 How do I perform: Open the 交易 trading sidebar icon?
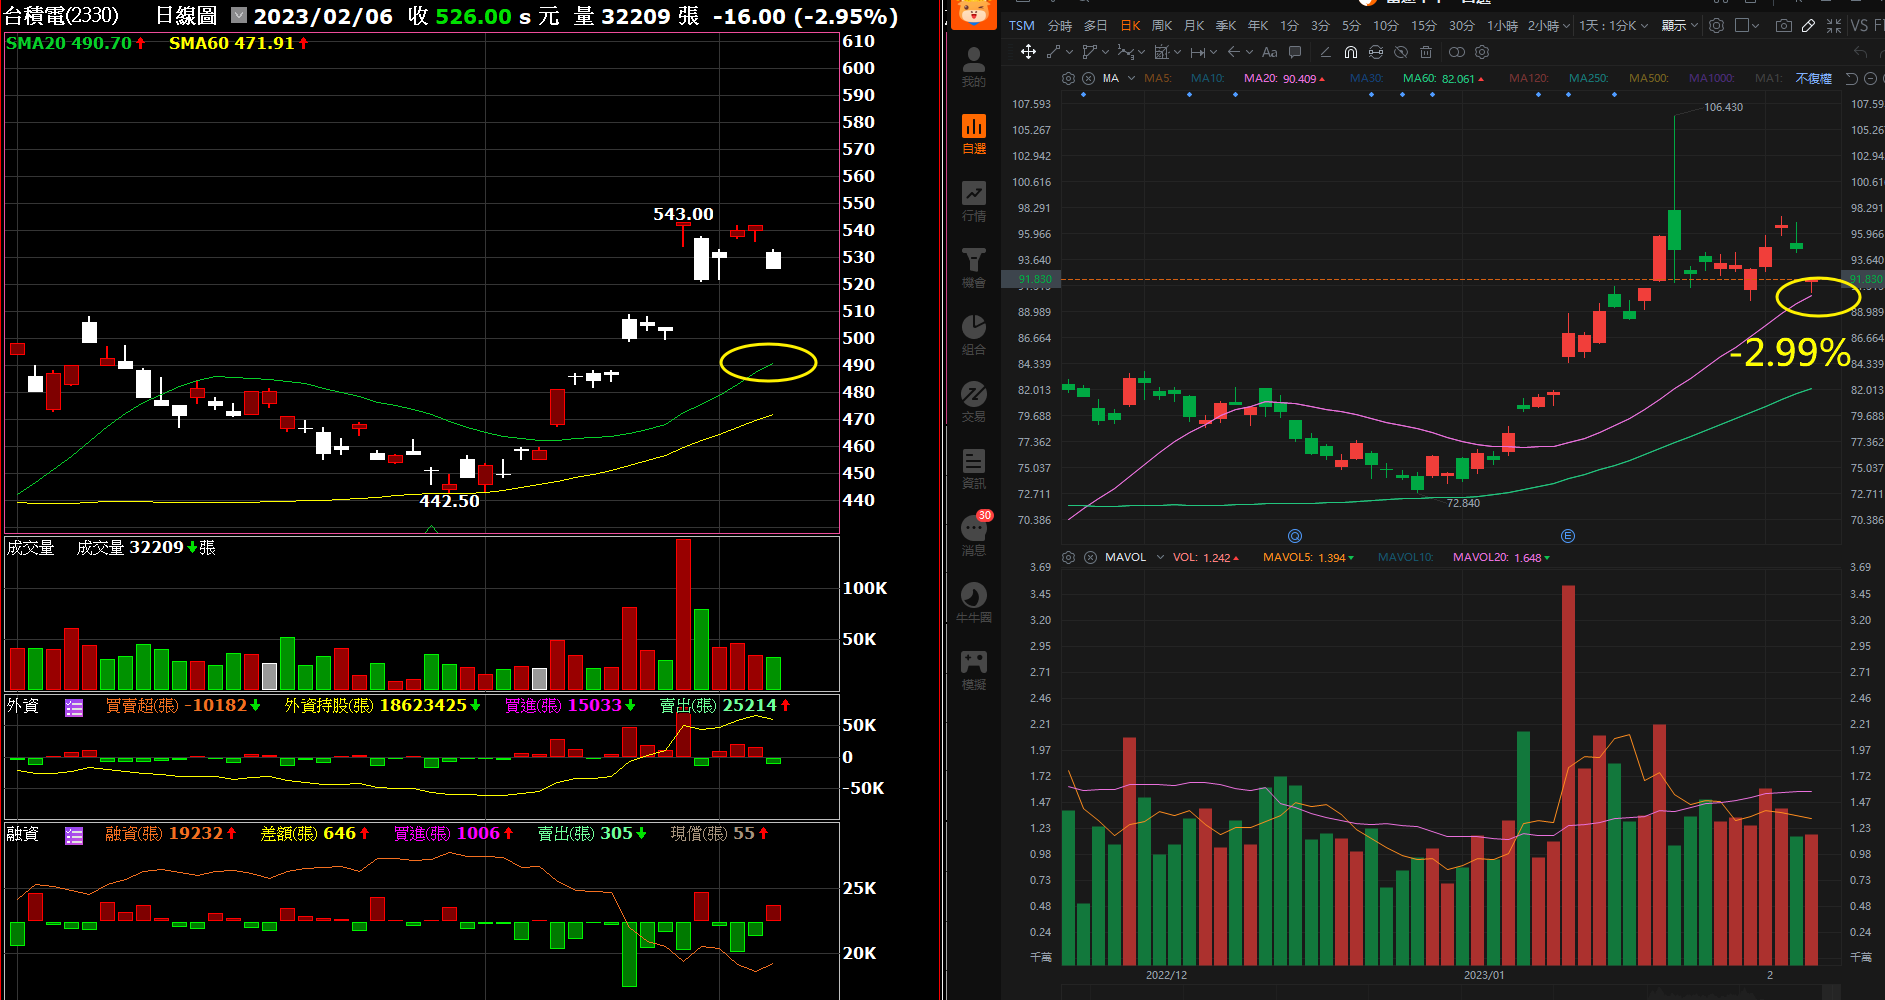point(973,402)
